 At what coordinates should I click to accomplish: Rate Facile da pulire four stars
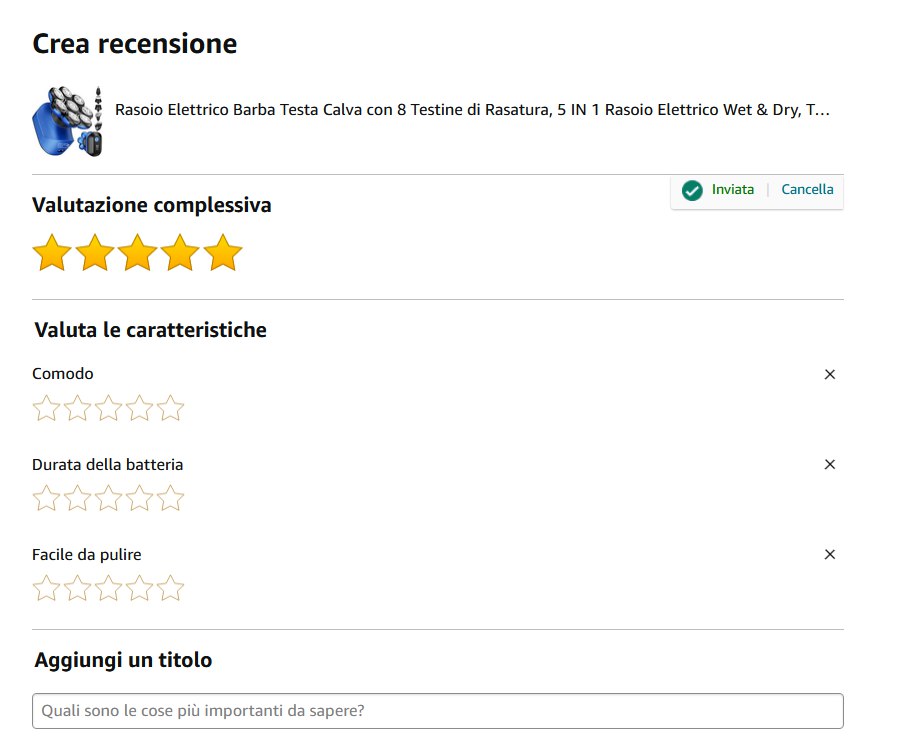[x=140, y=588]
